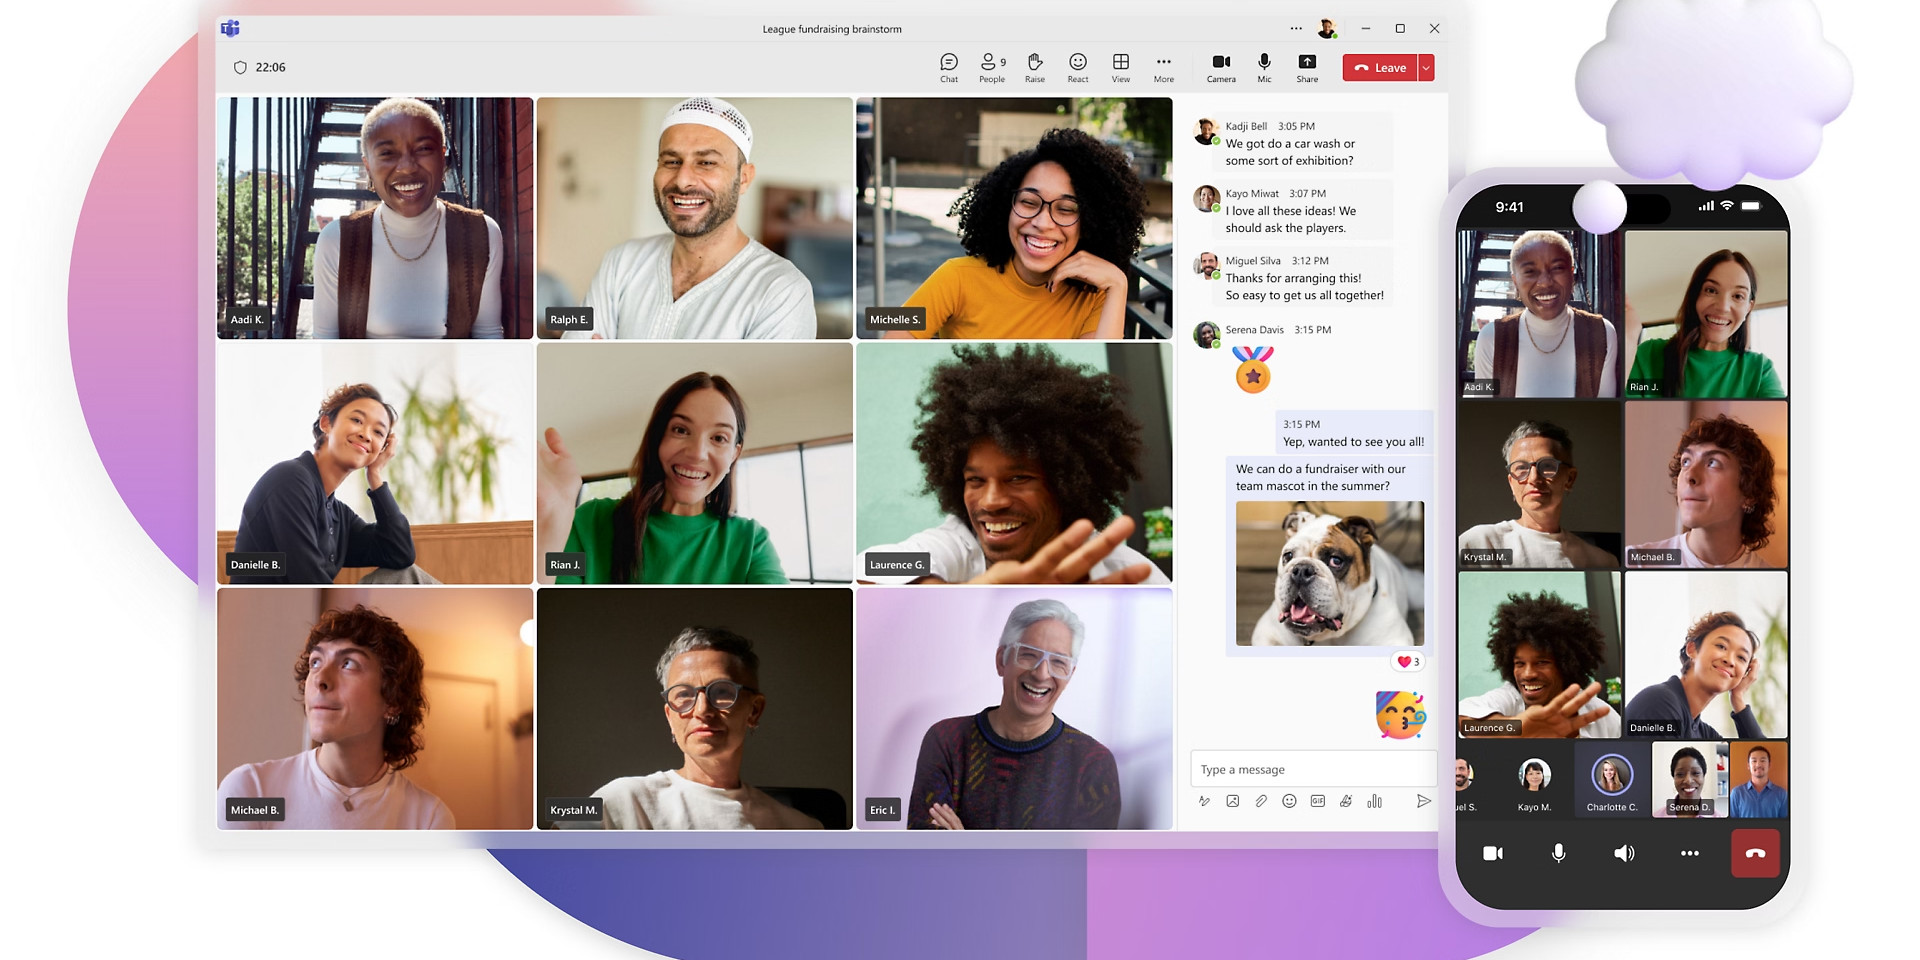Open the View layout options
1920x960 pixels.
(x=1121, y=67)
